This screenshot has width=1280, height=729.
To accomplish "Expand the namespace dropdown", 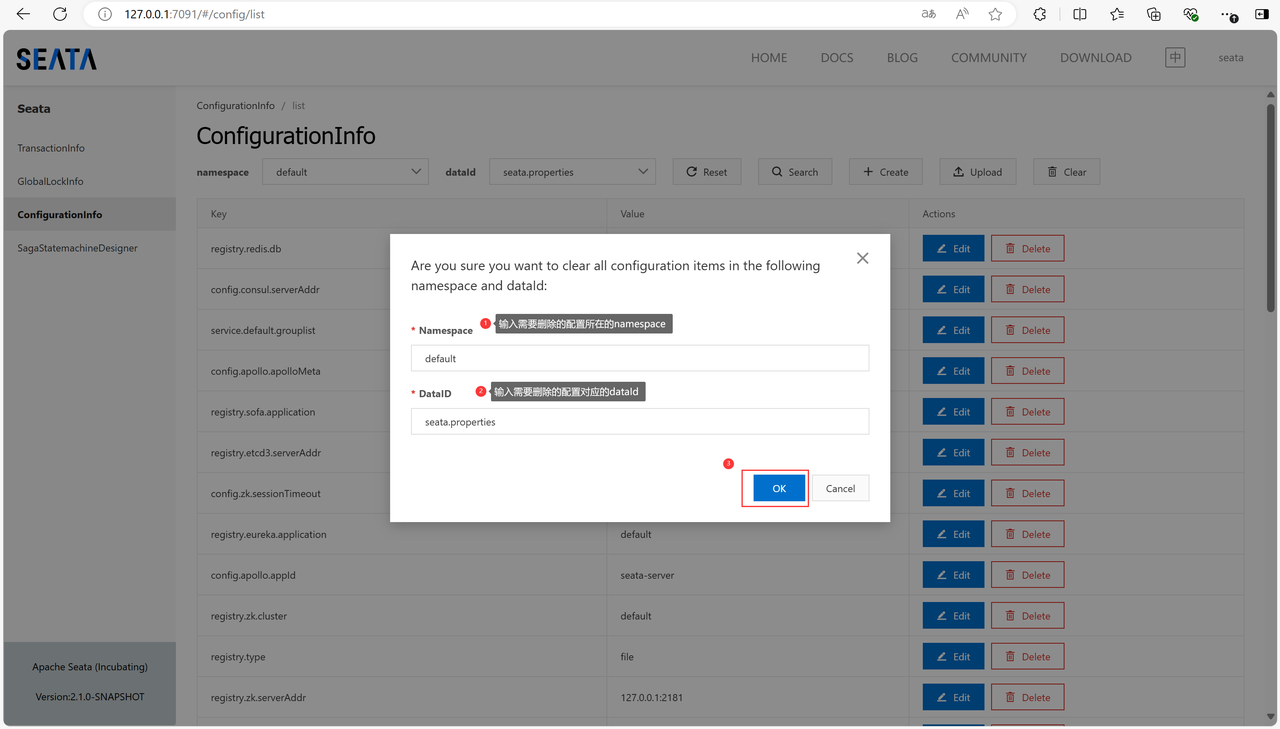I will point(345,172).
